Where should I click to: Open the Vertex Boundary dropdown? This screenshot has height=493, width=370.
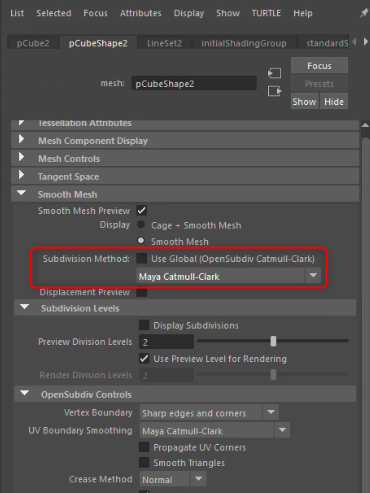coord(209,413)
